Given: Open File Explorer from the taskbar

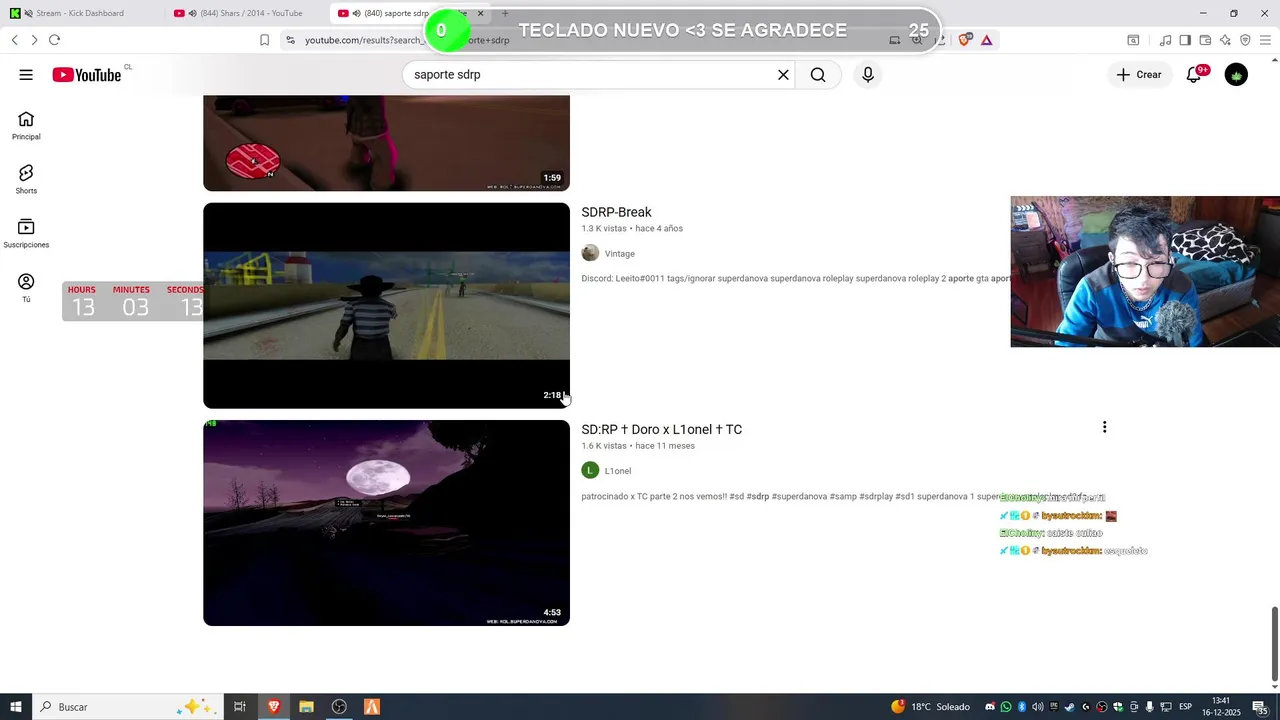Looking at the screenshot, I should tap(306, 707).
